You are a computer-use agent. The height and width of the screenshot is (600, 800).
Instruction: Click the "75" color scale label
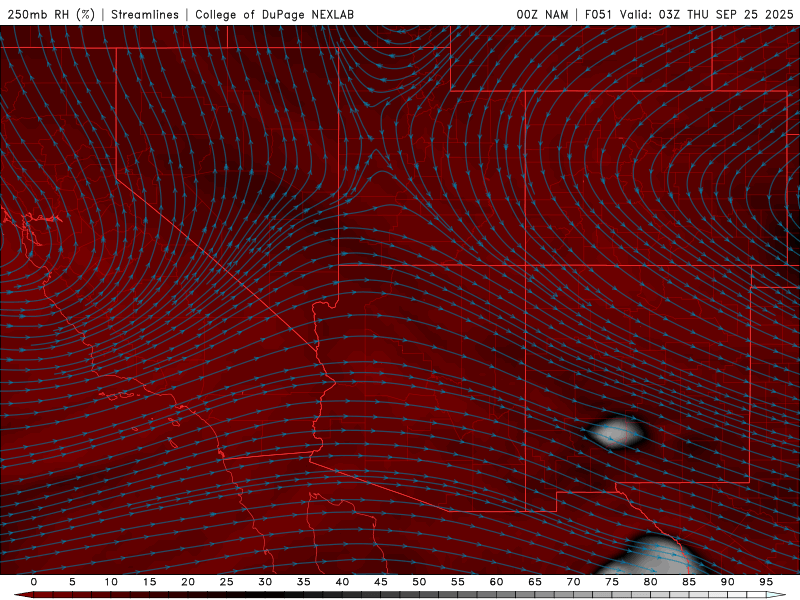pyautogui.click(x=612, y=582)
